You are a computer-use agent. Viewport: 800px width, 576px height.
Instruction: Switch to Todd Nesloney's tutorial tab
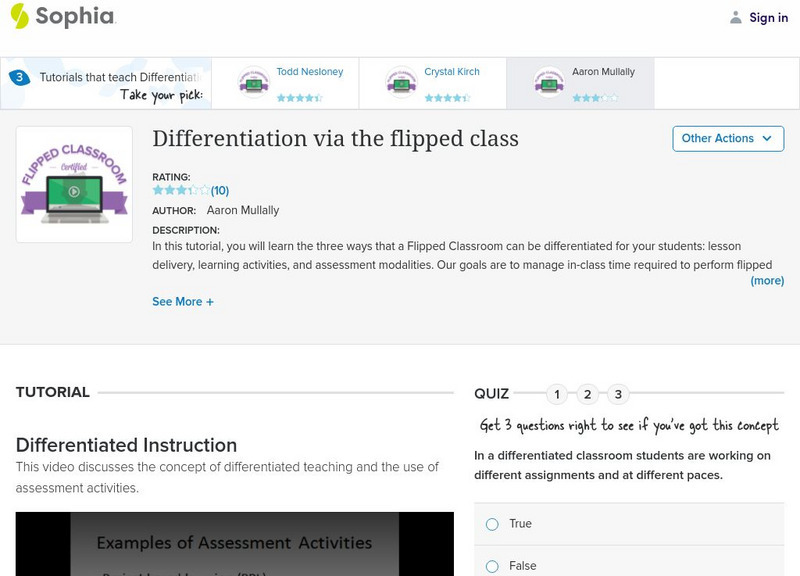coord(309,72)
